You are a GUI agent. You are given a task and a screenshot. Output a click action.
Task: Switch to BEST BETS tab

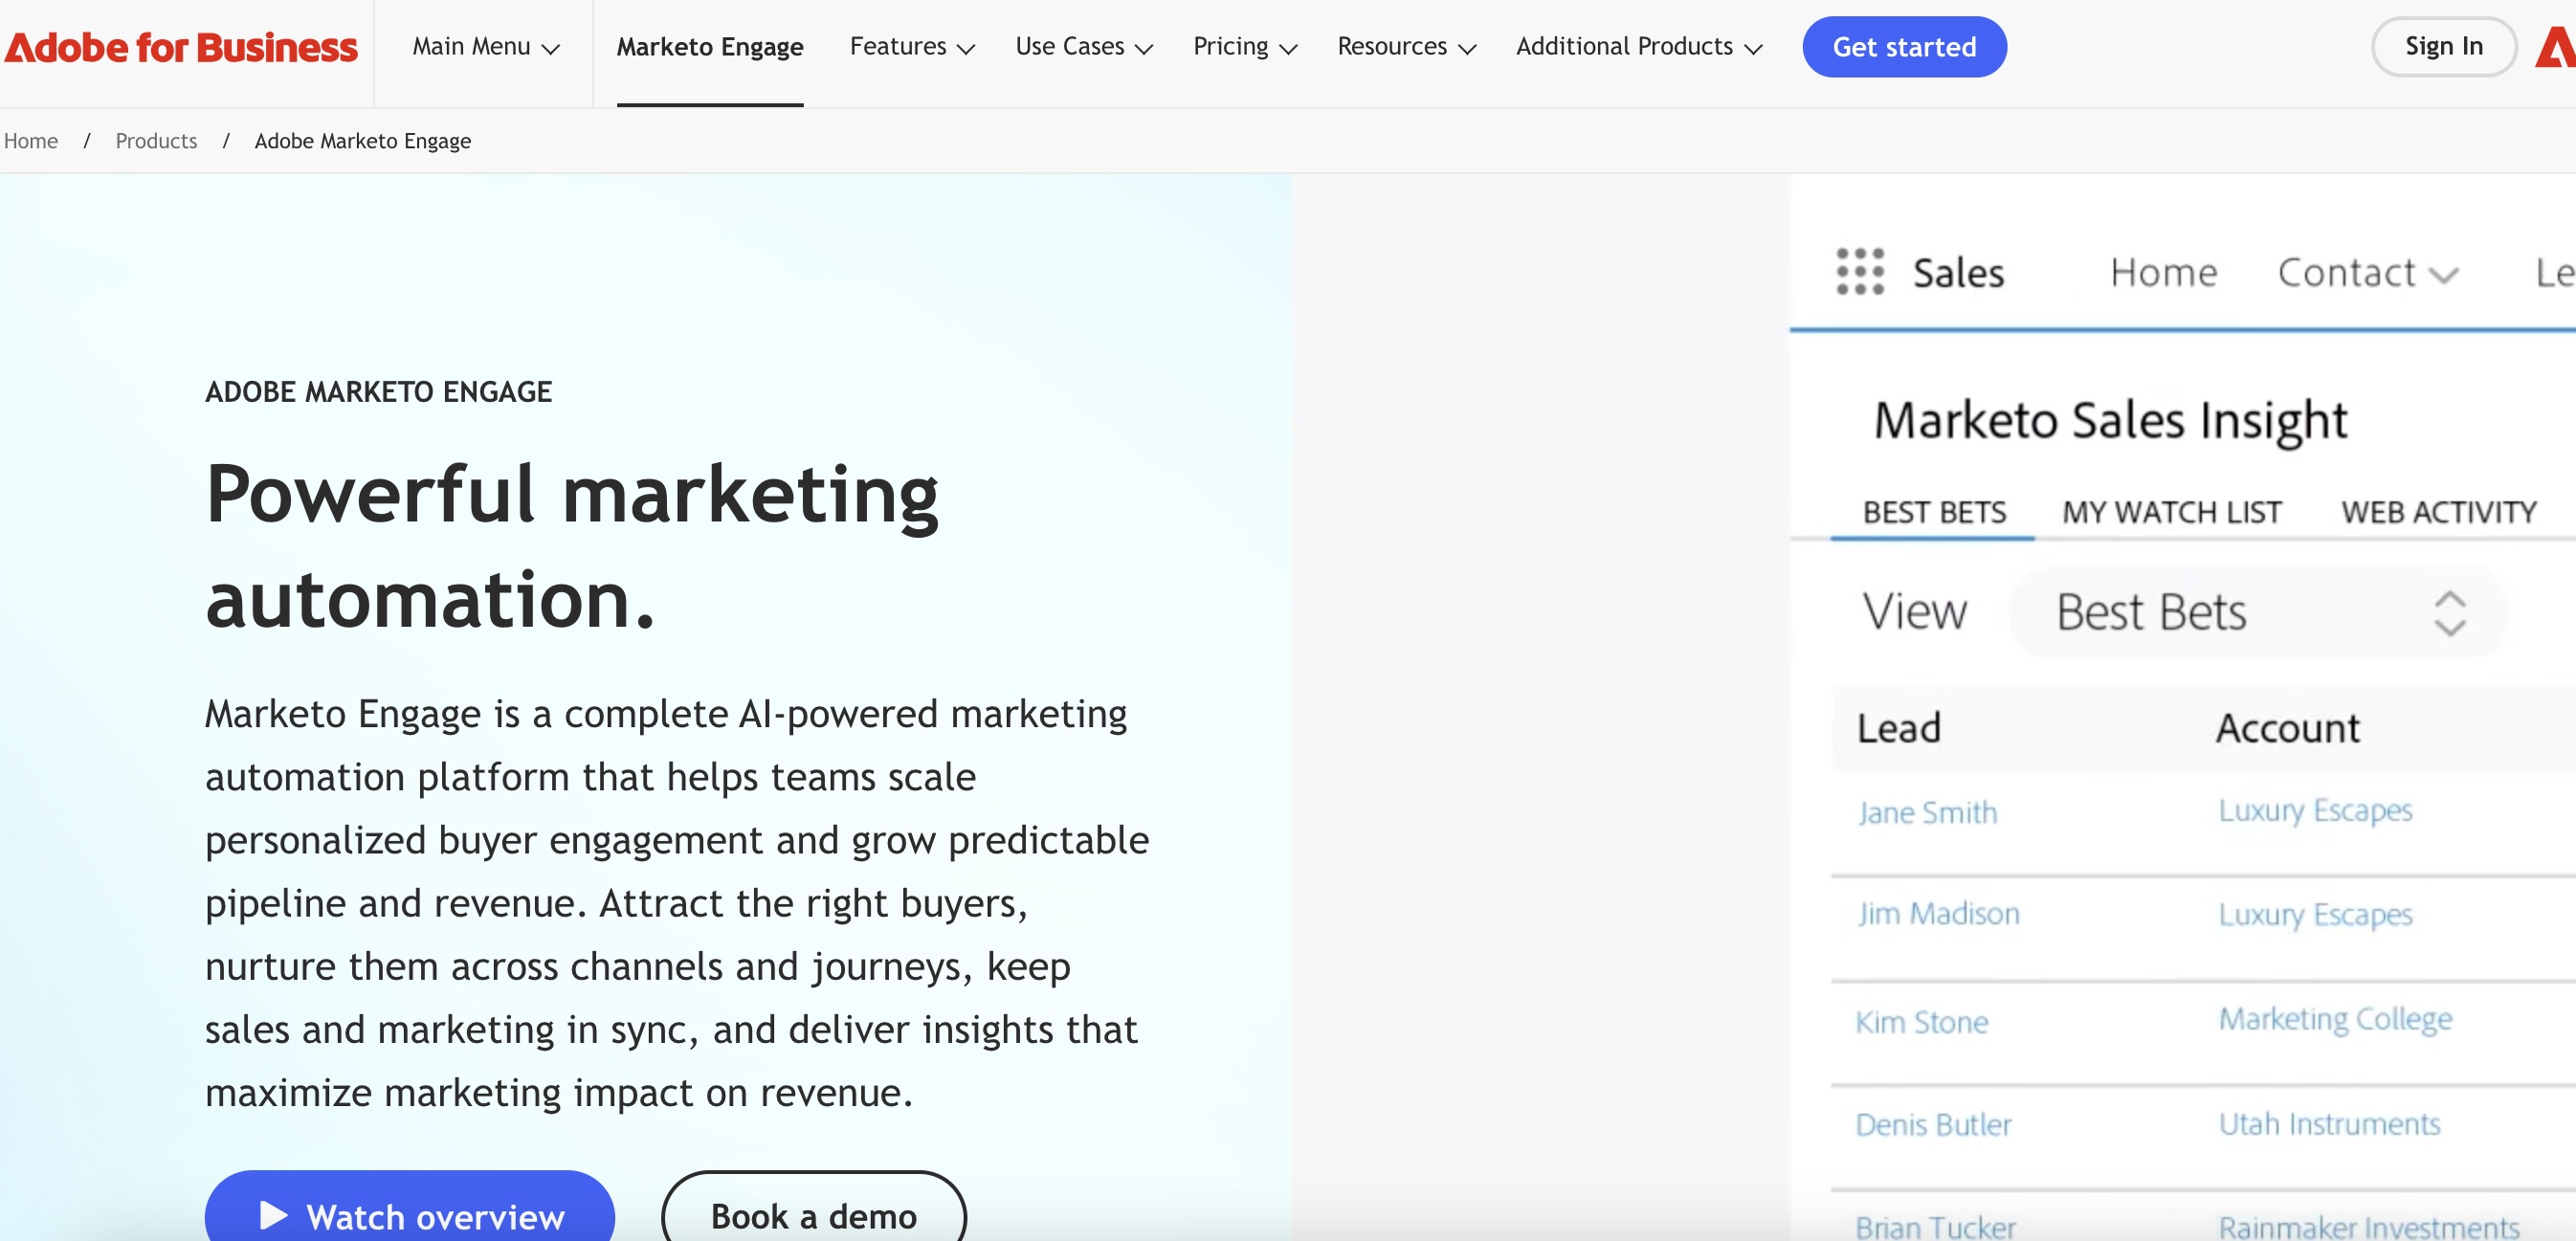coord(1934,512)
